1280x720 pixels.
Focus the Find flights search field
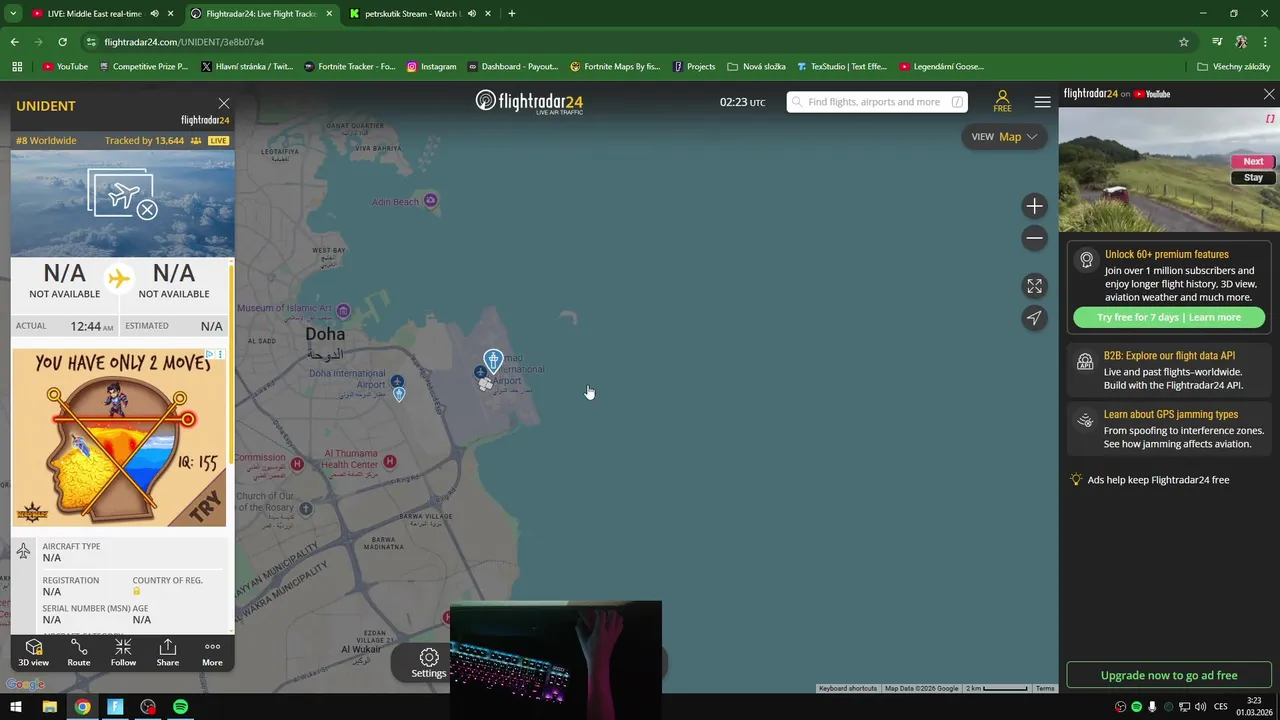[876, 102]
